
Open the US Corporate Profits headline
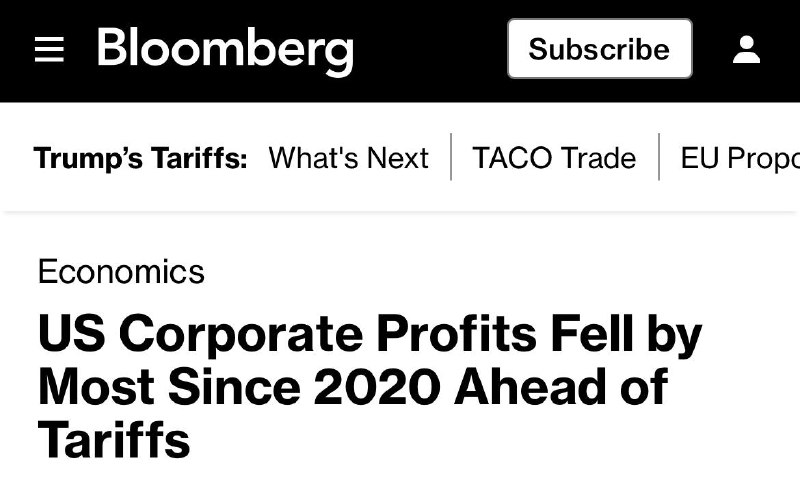370,386
